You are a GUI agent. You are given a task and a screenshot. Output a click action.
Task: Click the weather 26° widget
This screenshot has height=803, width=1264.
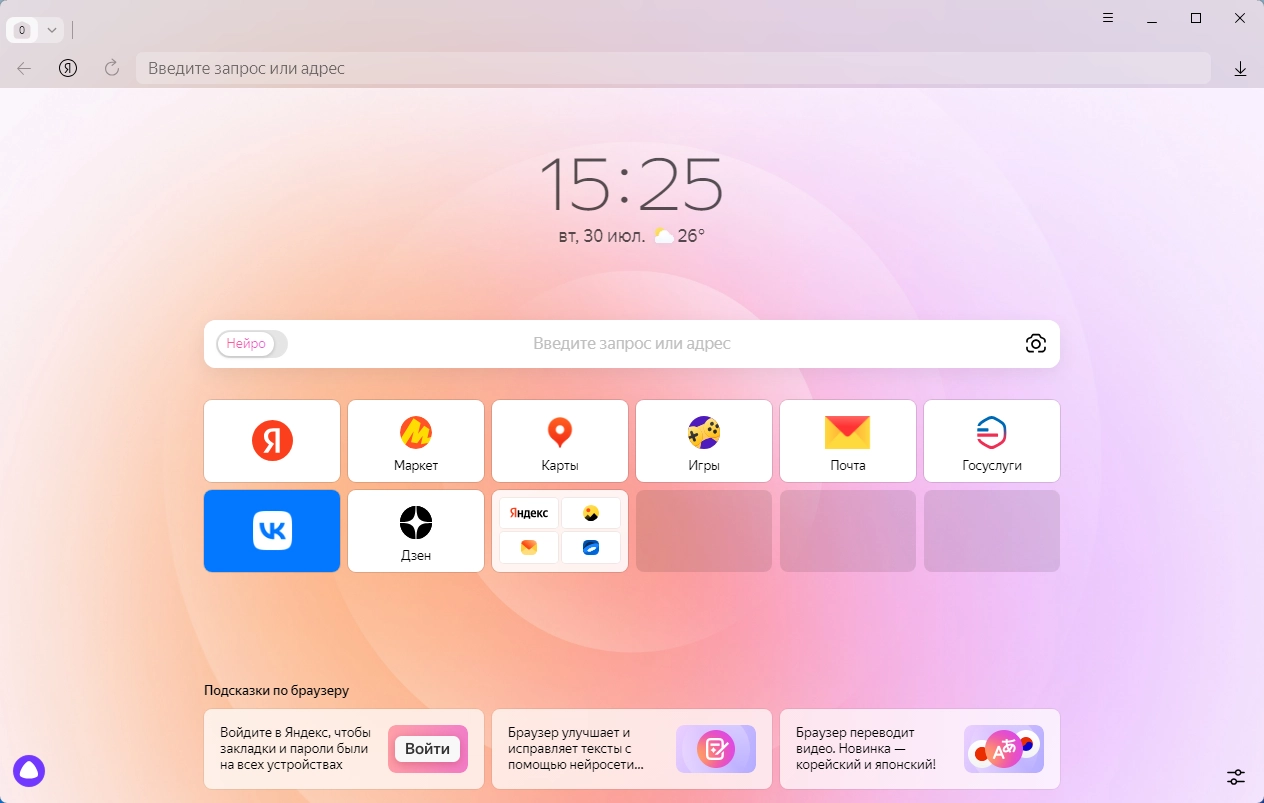[x=680, y=236]
